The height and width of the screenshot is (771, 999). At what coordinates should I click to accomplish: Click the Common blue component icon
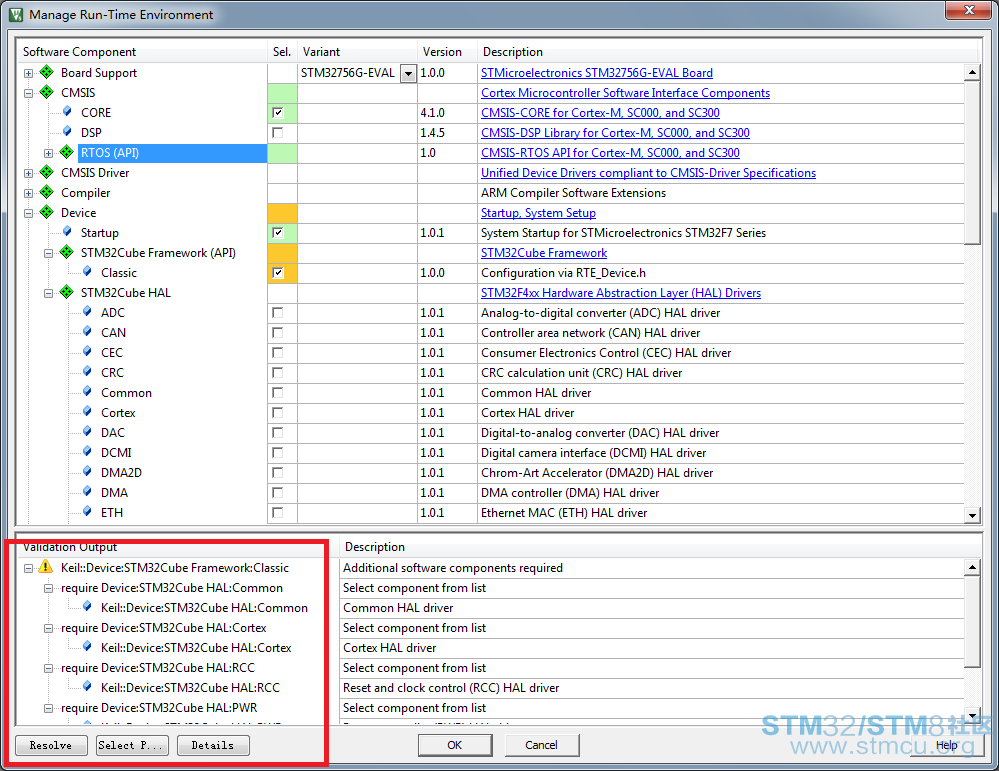87,391
